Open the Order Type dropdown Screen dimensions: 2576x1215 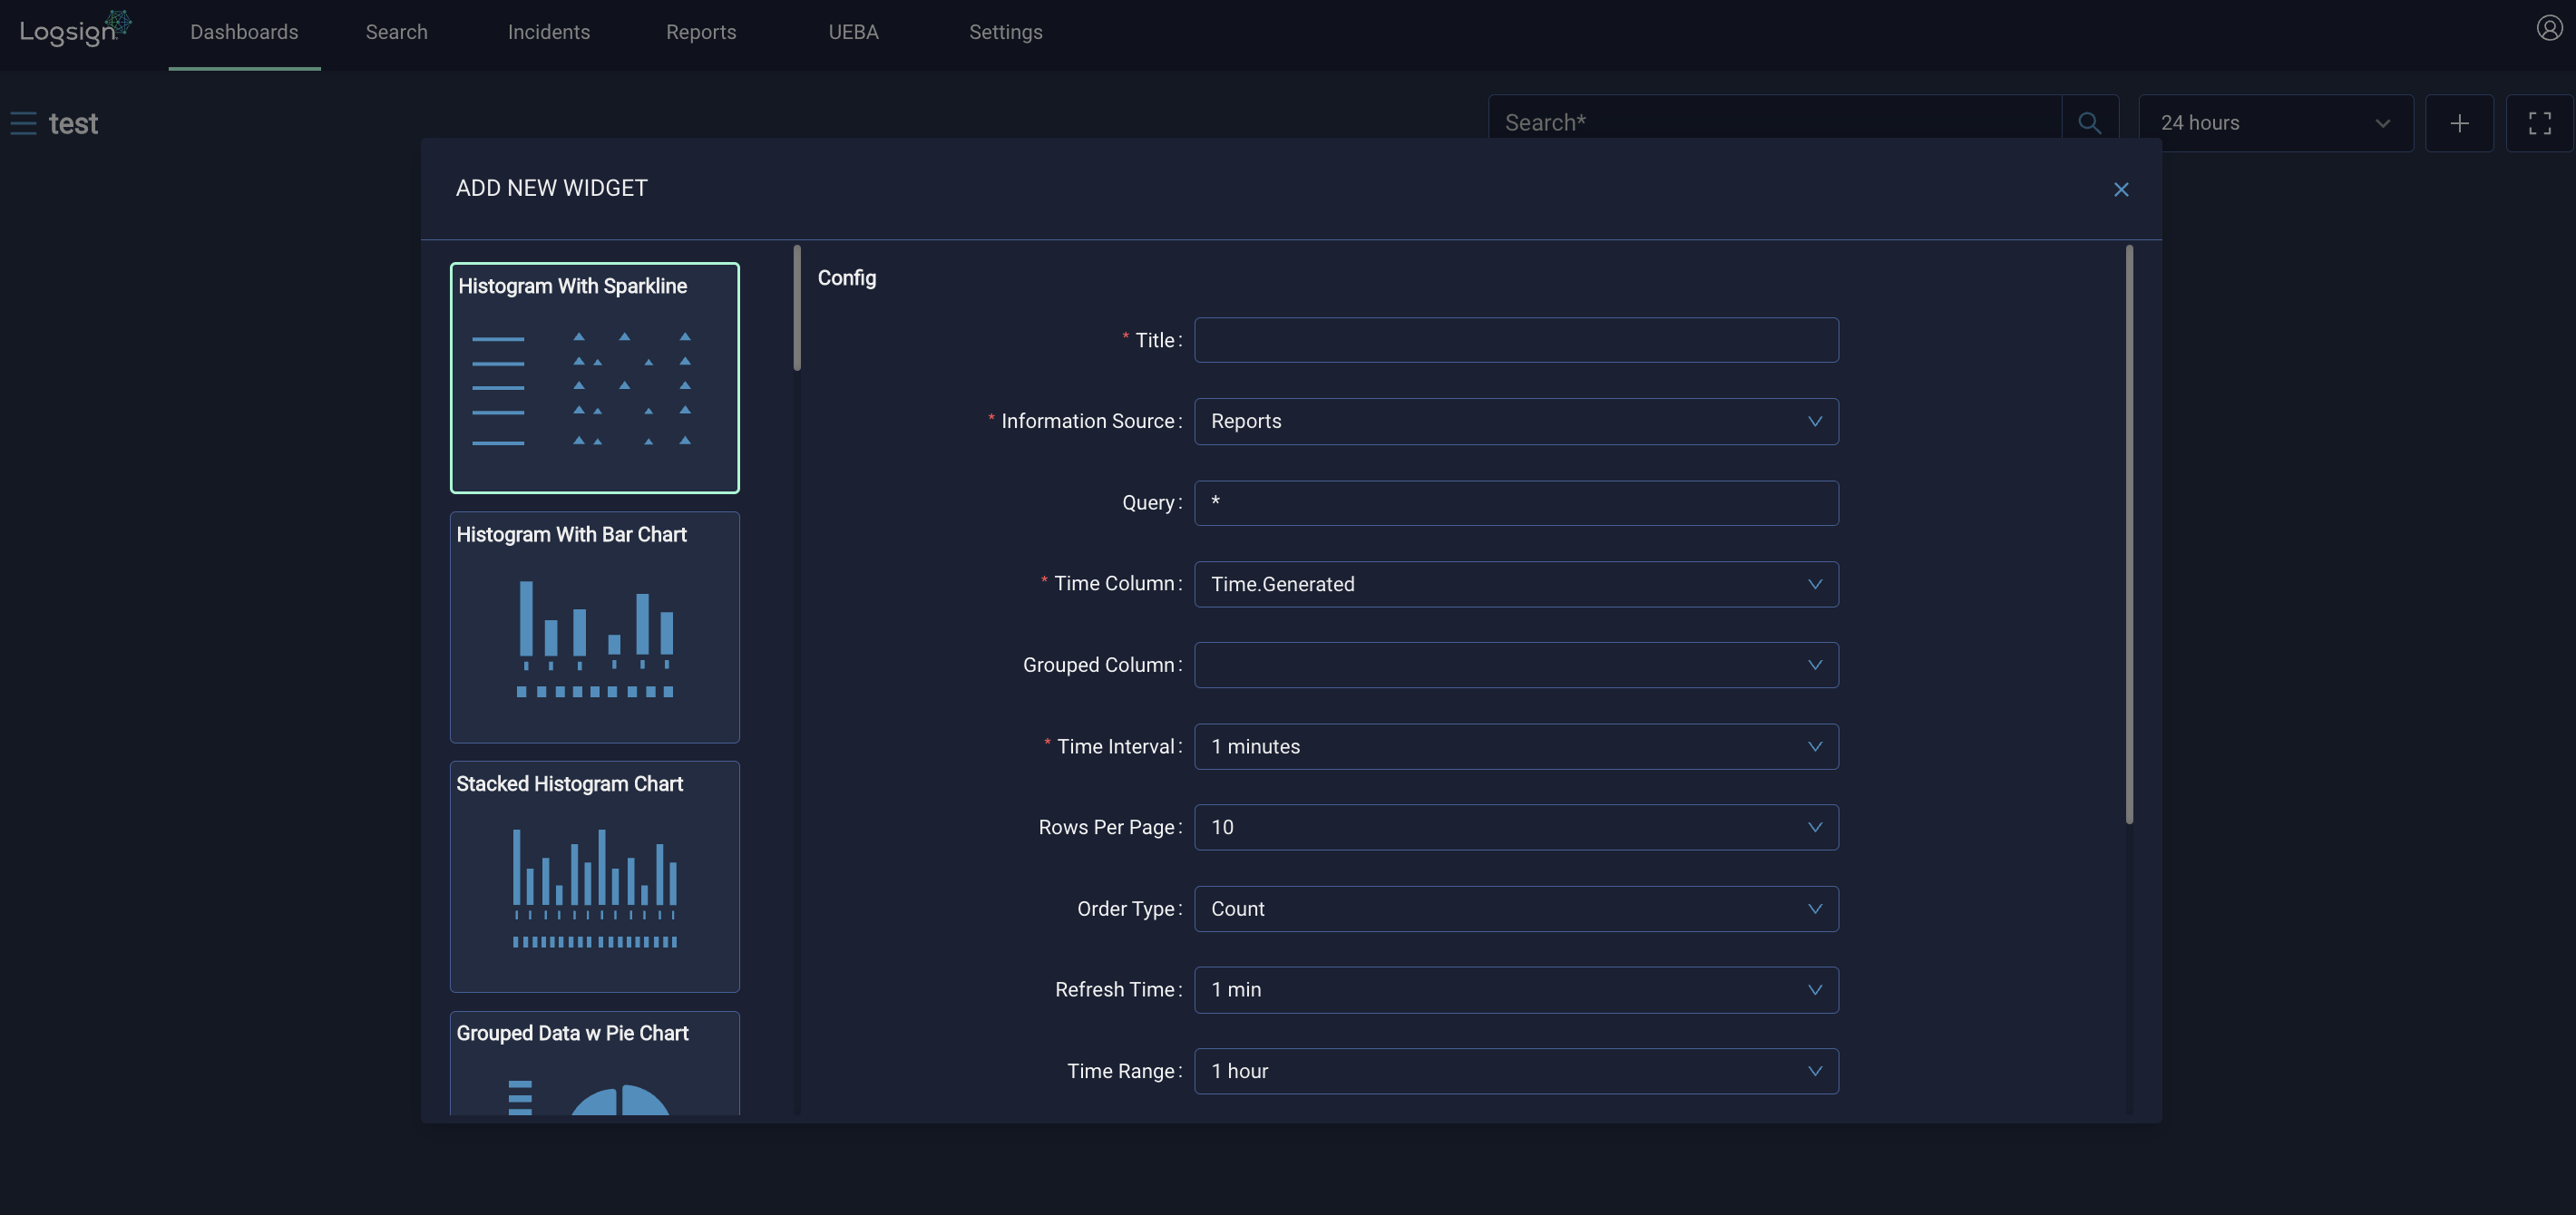point(1516,908)
